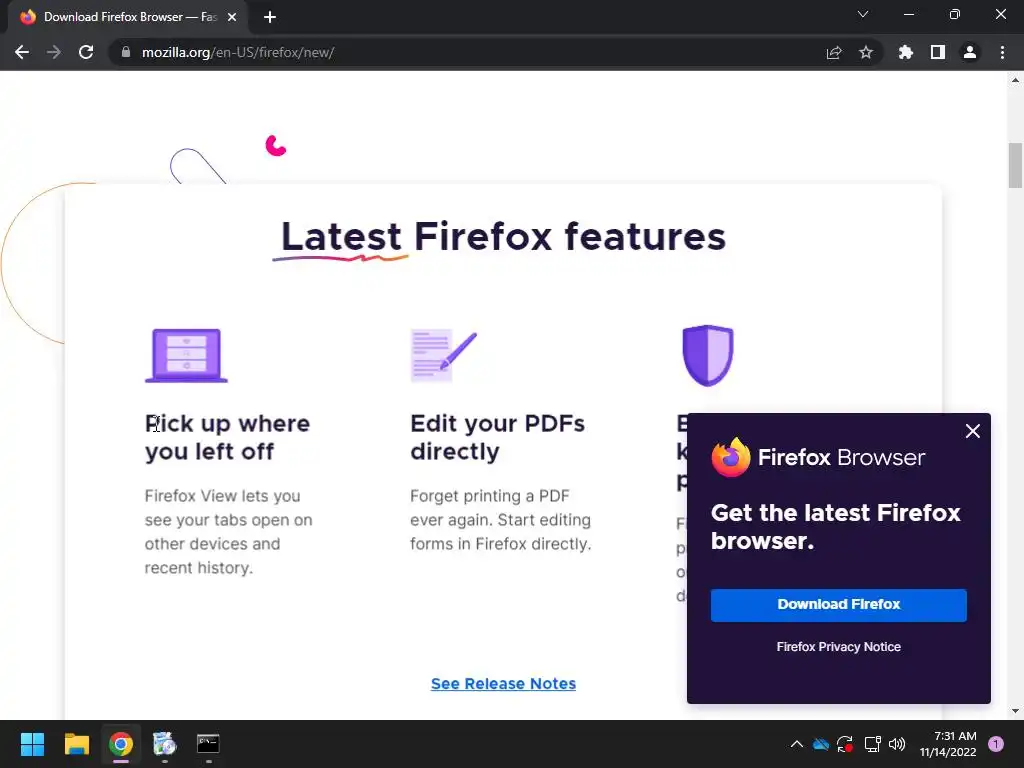Screen dimensions: 1024x768
Task: Click the Chrome taskbar icon
Action: click(121, 744)
